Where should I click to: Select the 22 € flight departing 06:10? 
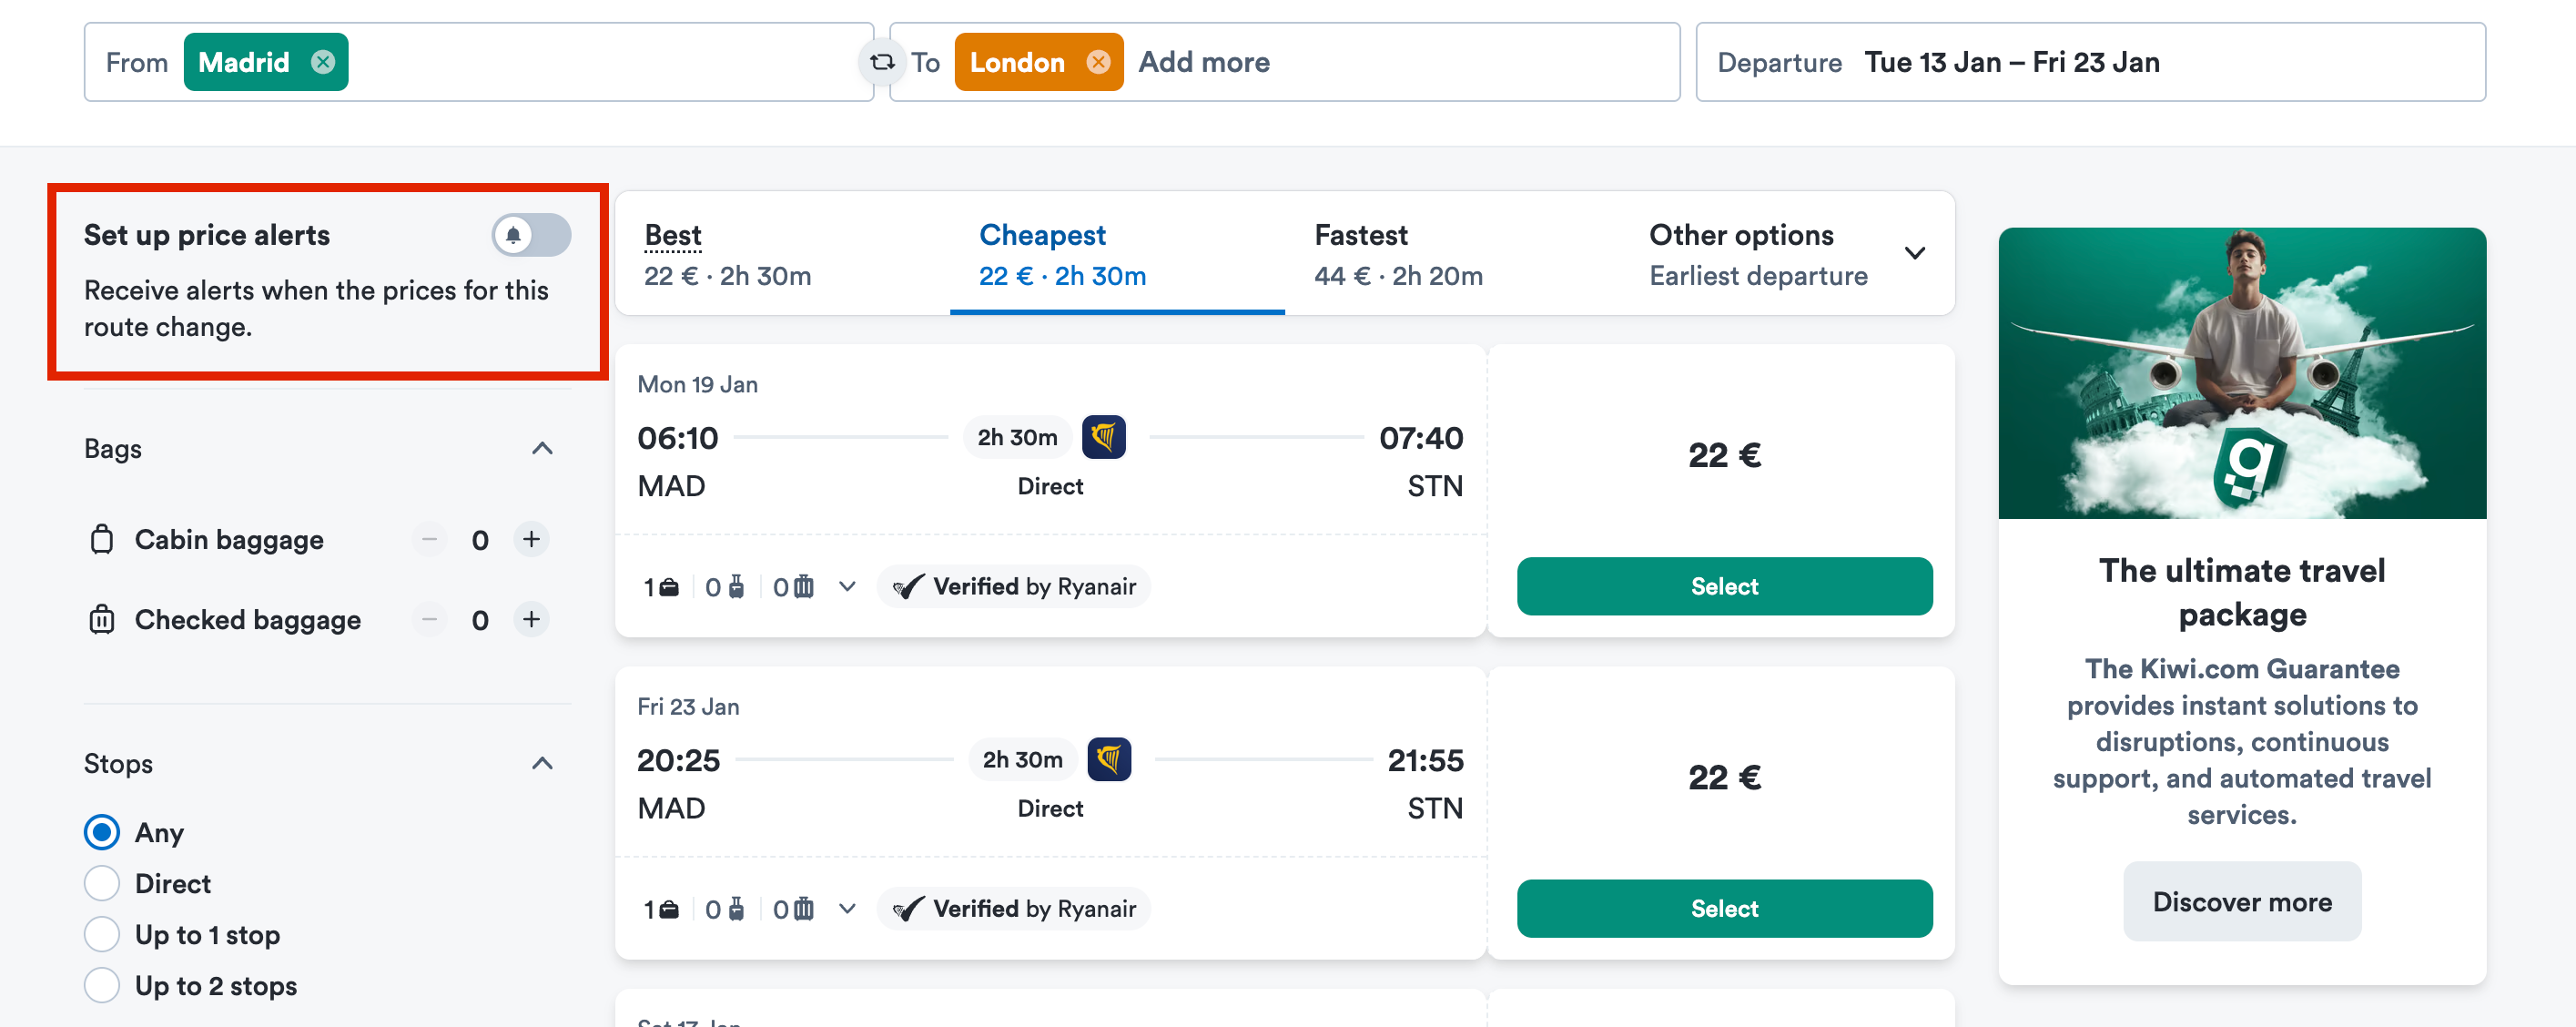coord(1723,586)
